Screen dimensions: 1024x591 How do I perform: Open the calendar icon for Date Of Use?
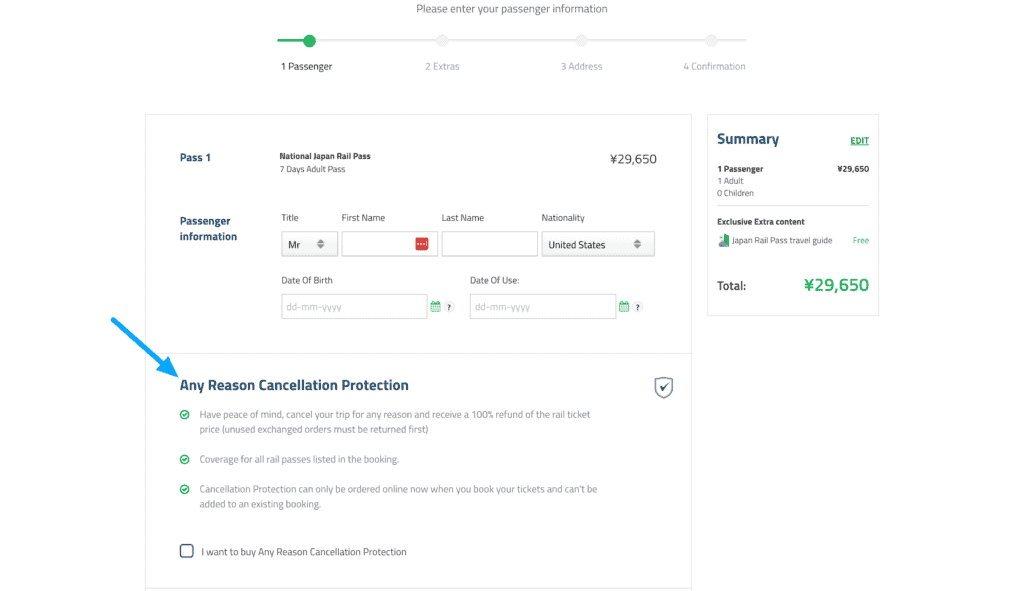tap(624, 306)
